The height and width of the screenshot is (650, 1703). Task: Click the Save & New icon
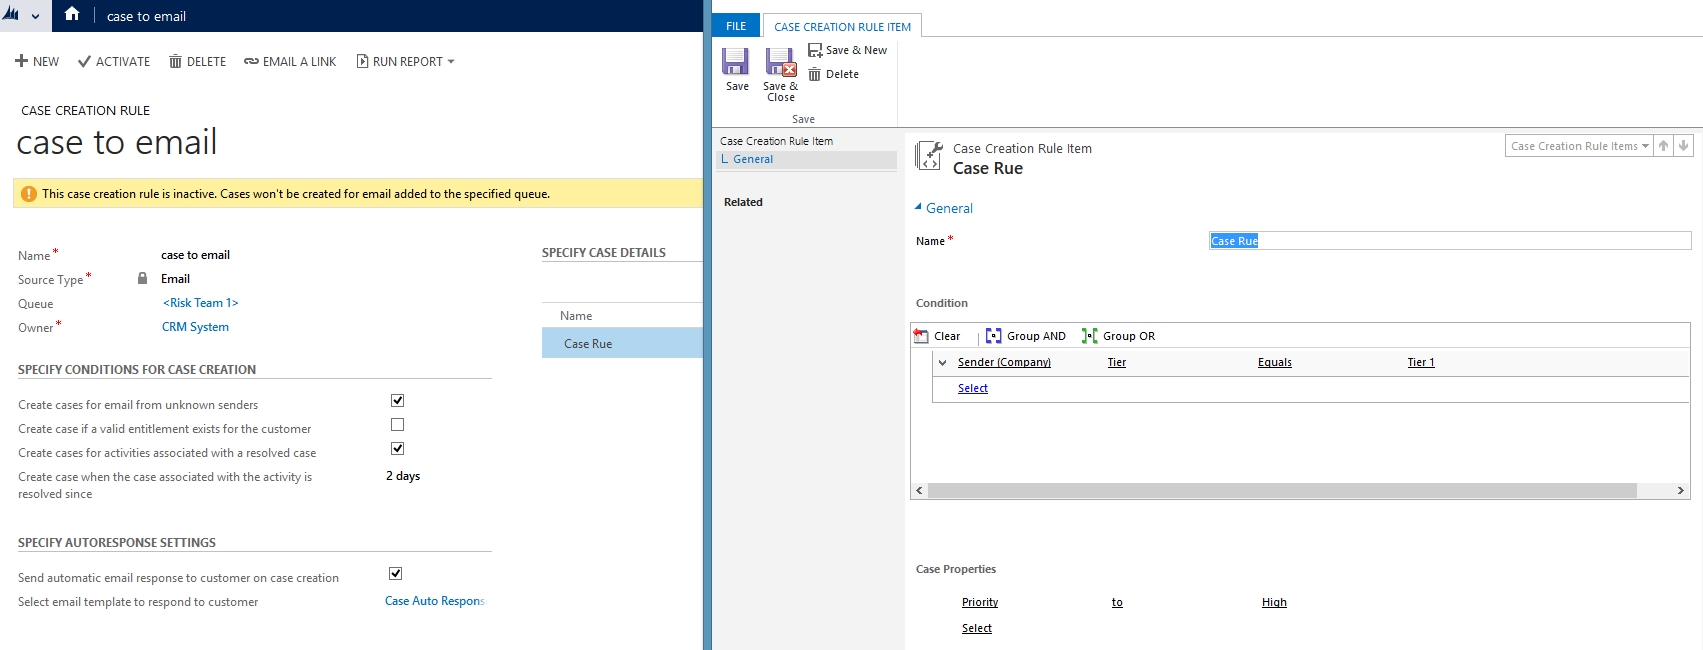pyautogui.click(x=815, y=50)
